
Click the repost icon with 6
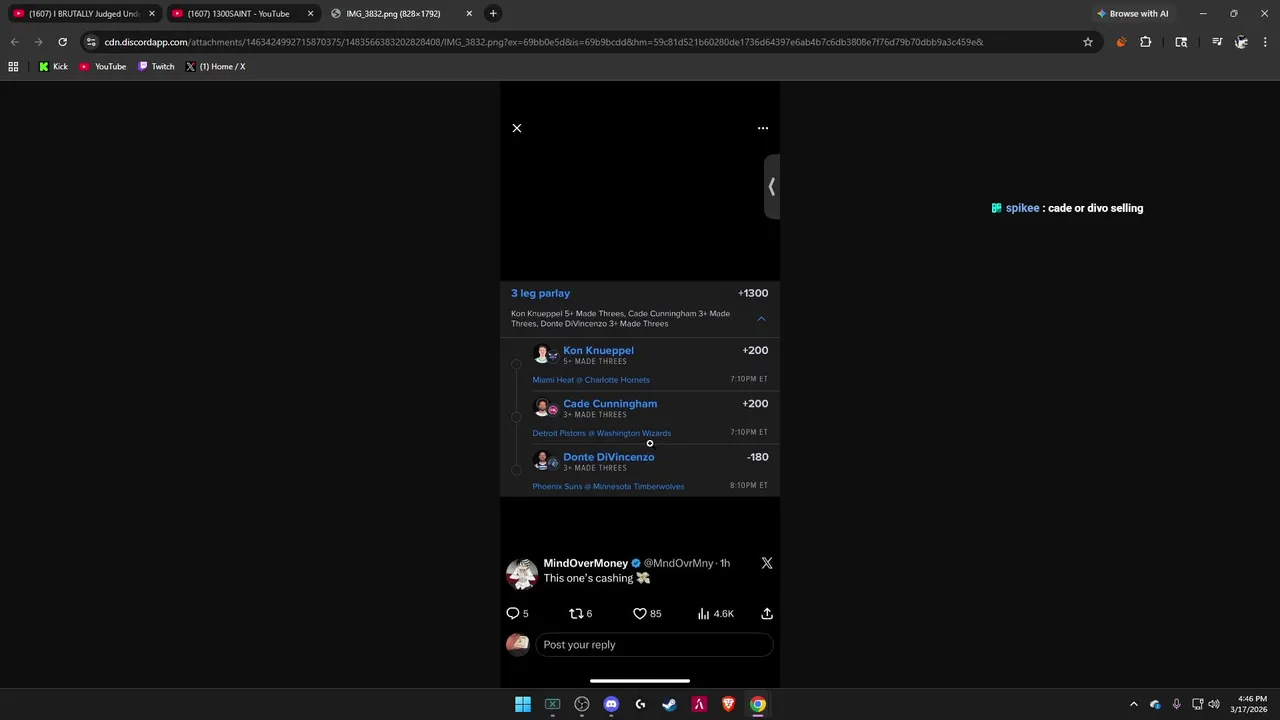point(575,613)
